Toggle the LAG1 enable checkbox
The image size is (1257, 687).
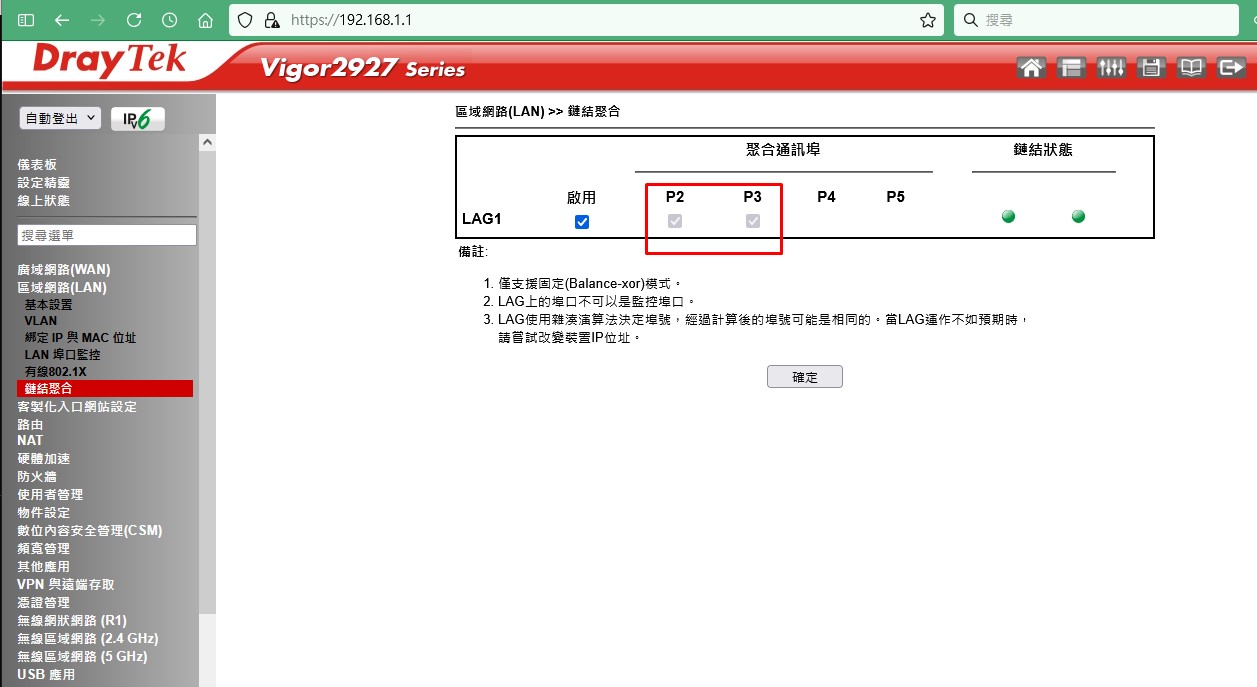pyautogui.click(x=582, y=222)
